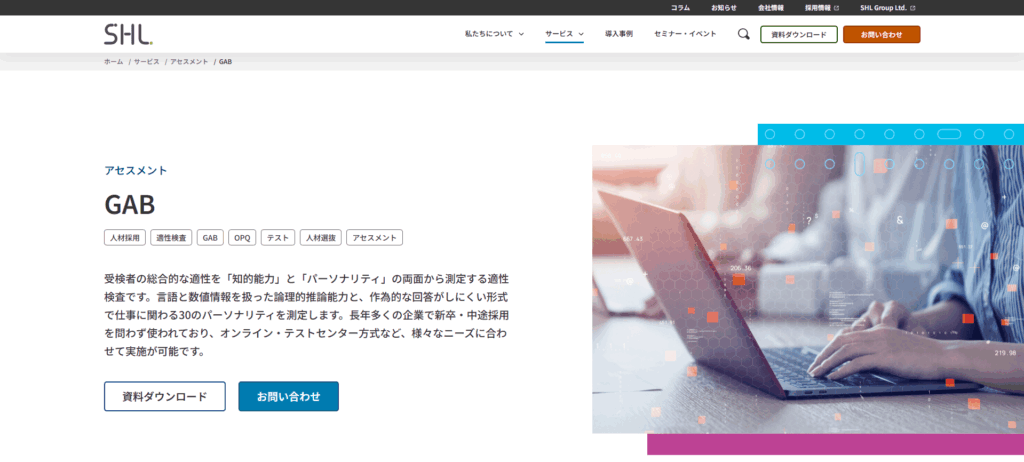Go to ホーム in the breadcrumb trail
The image size is (1024, 462).
[113, 62]
